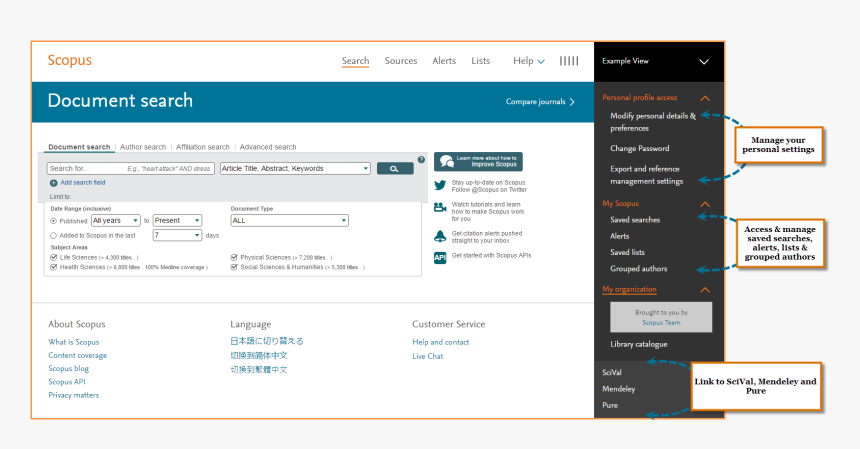Viewport: 860px width, 449px height.
Task: Open the Alerts nav item
Action: (x=444, y=61)
